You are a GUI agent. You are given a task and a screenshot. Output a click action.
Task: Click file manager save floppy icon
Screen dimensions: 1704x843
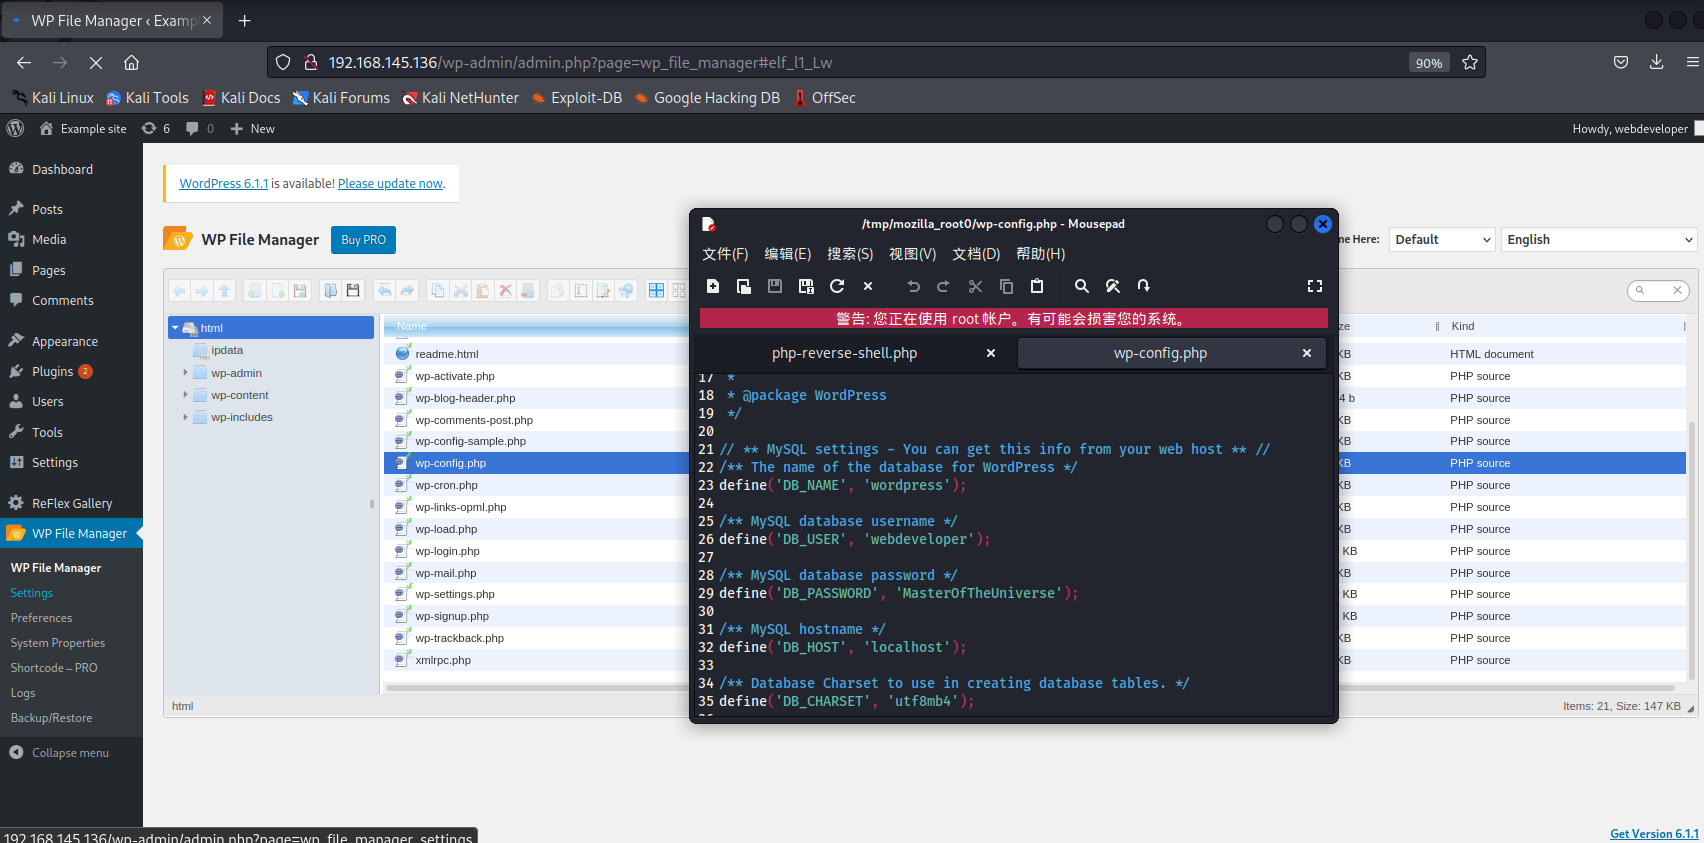[353, 291]
